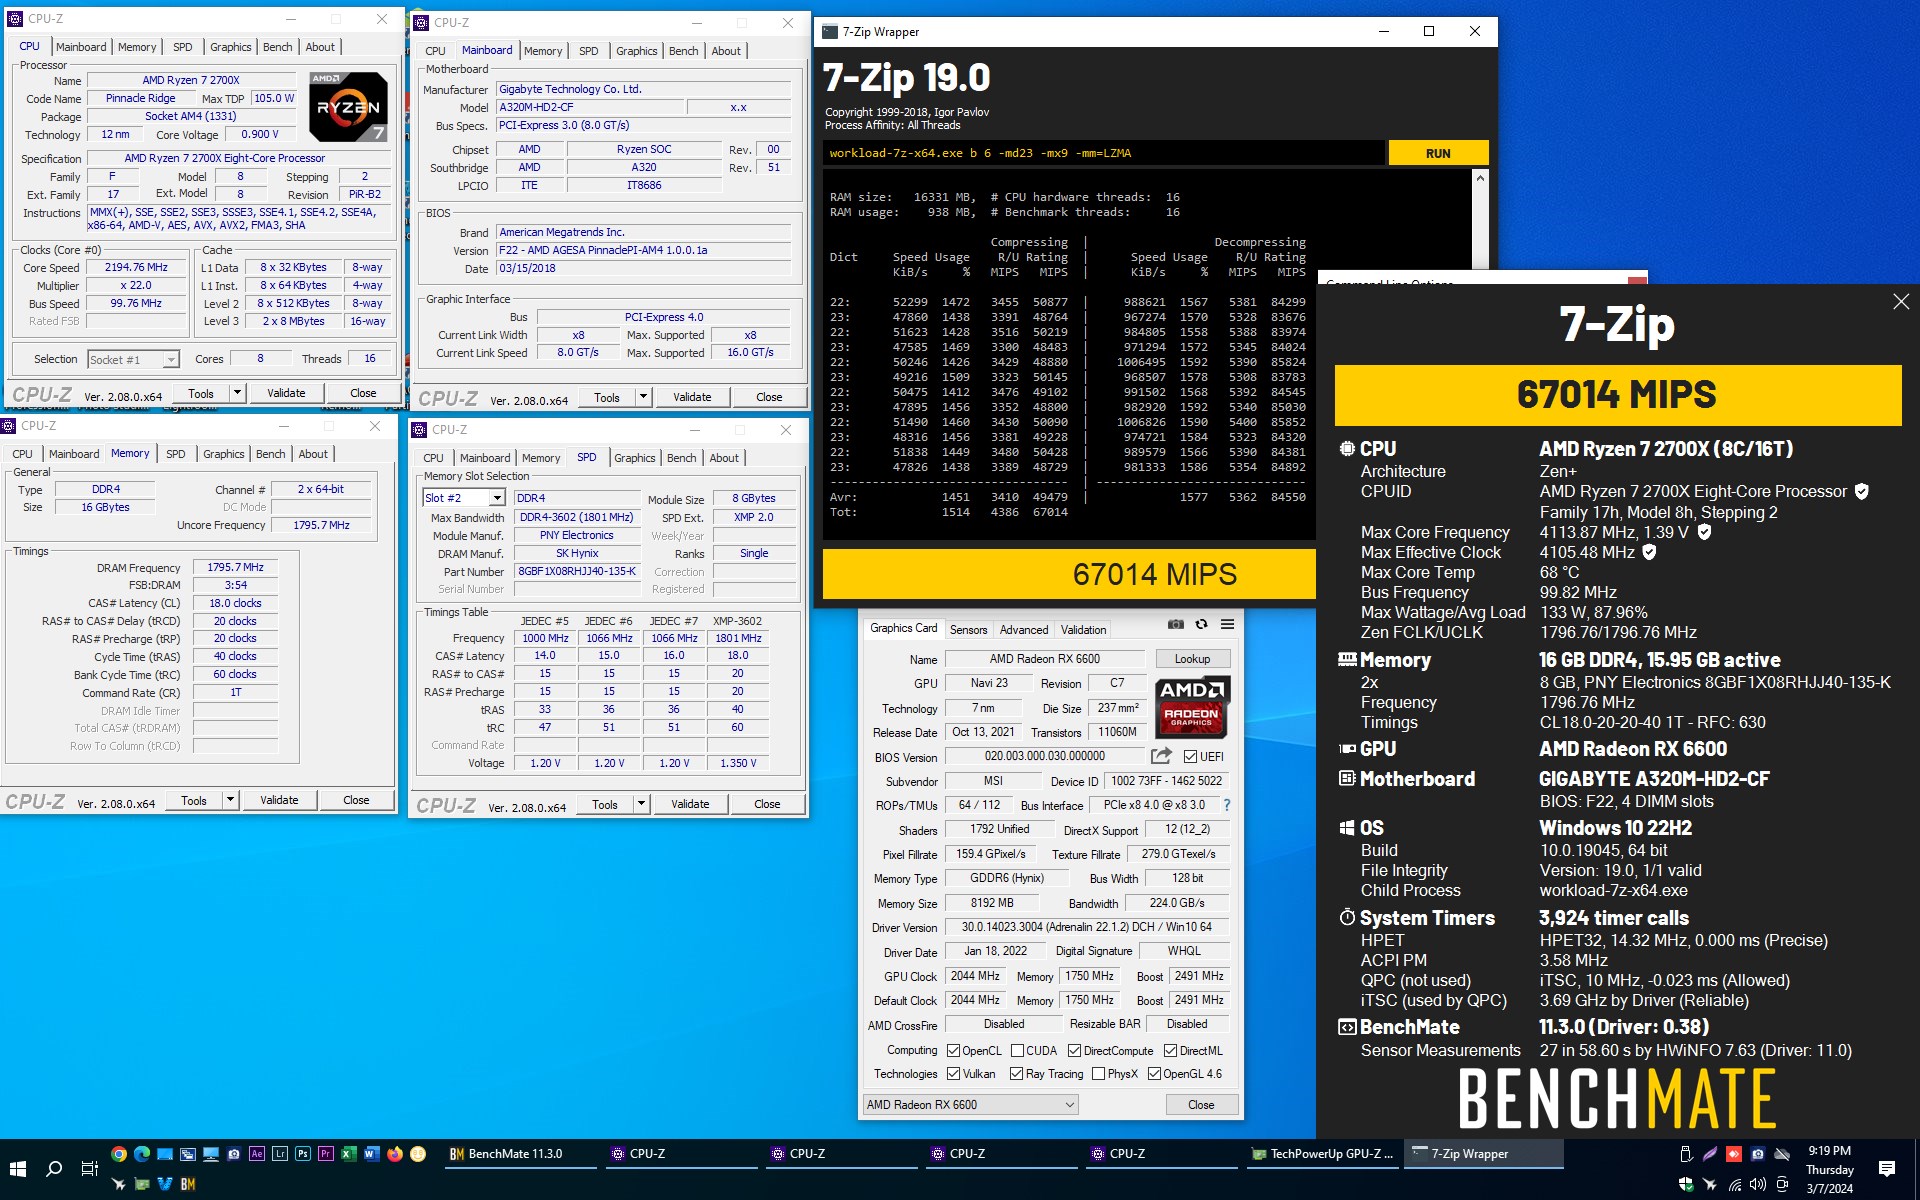Toggle the Vulkan checkbox
Screen dimensions: 1920x1200
[x=953, y=1074]
